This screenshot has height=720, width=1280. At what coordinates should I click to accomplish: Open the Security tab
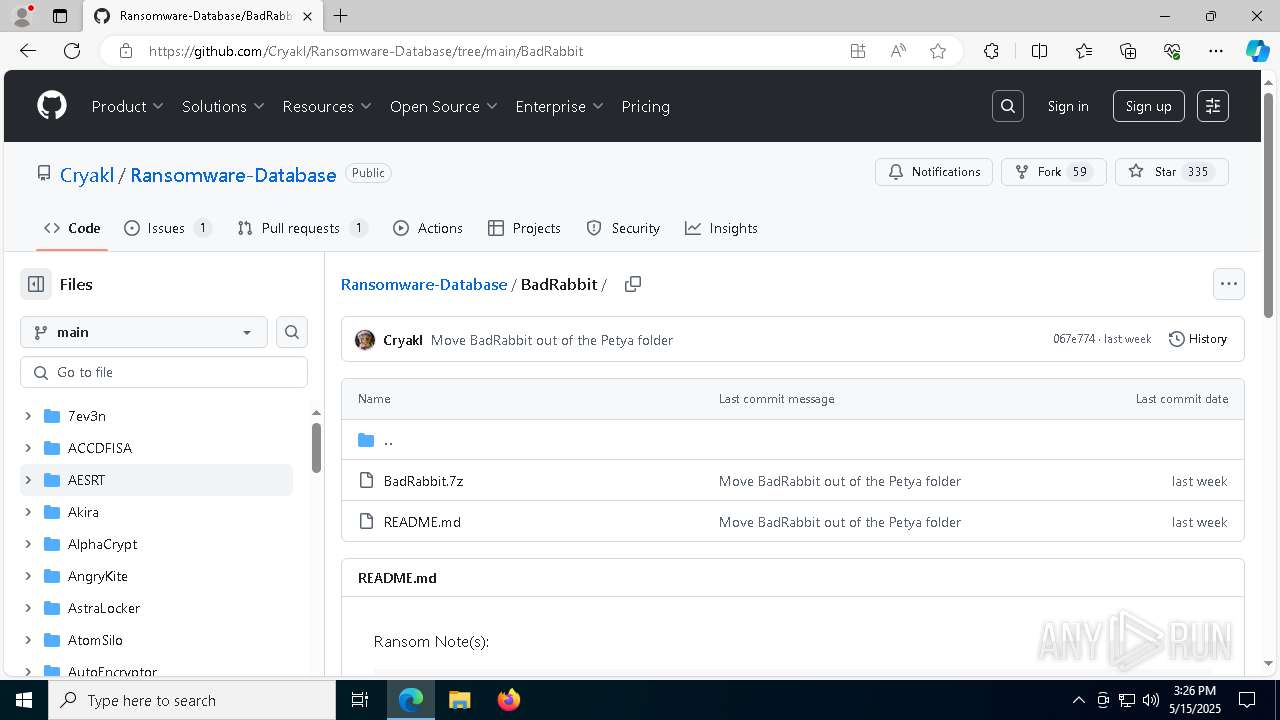click(623, 228)
